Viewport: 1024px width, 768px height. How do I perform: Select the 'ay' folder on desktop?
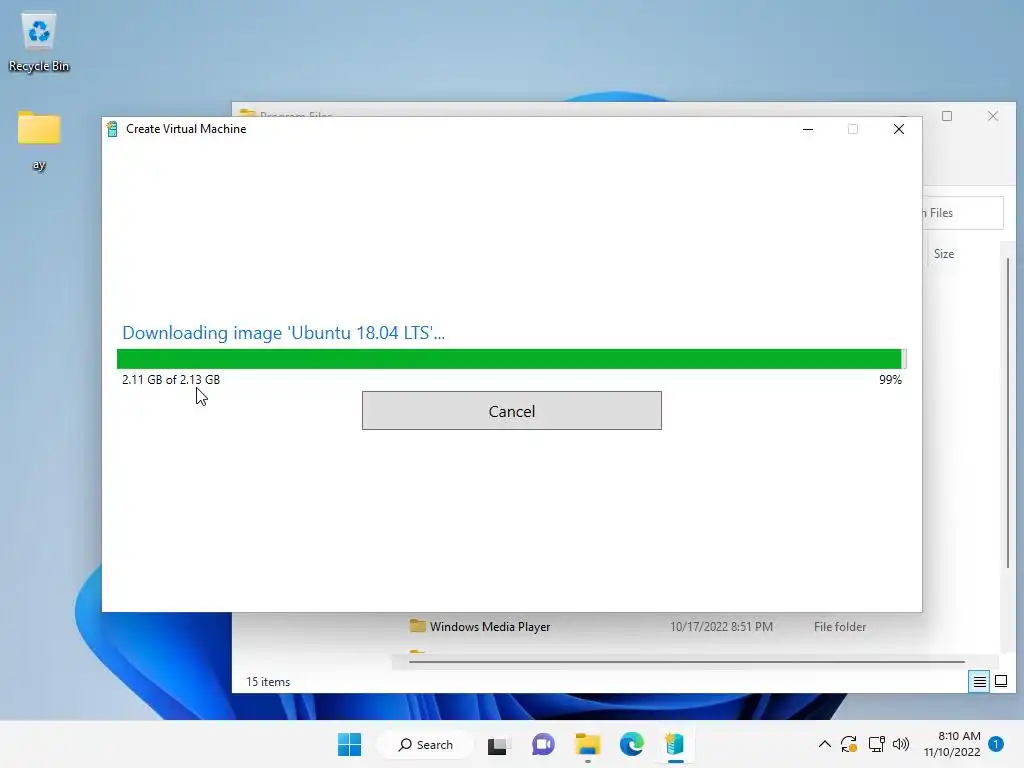(x=39, y=140)
